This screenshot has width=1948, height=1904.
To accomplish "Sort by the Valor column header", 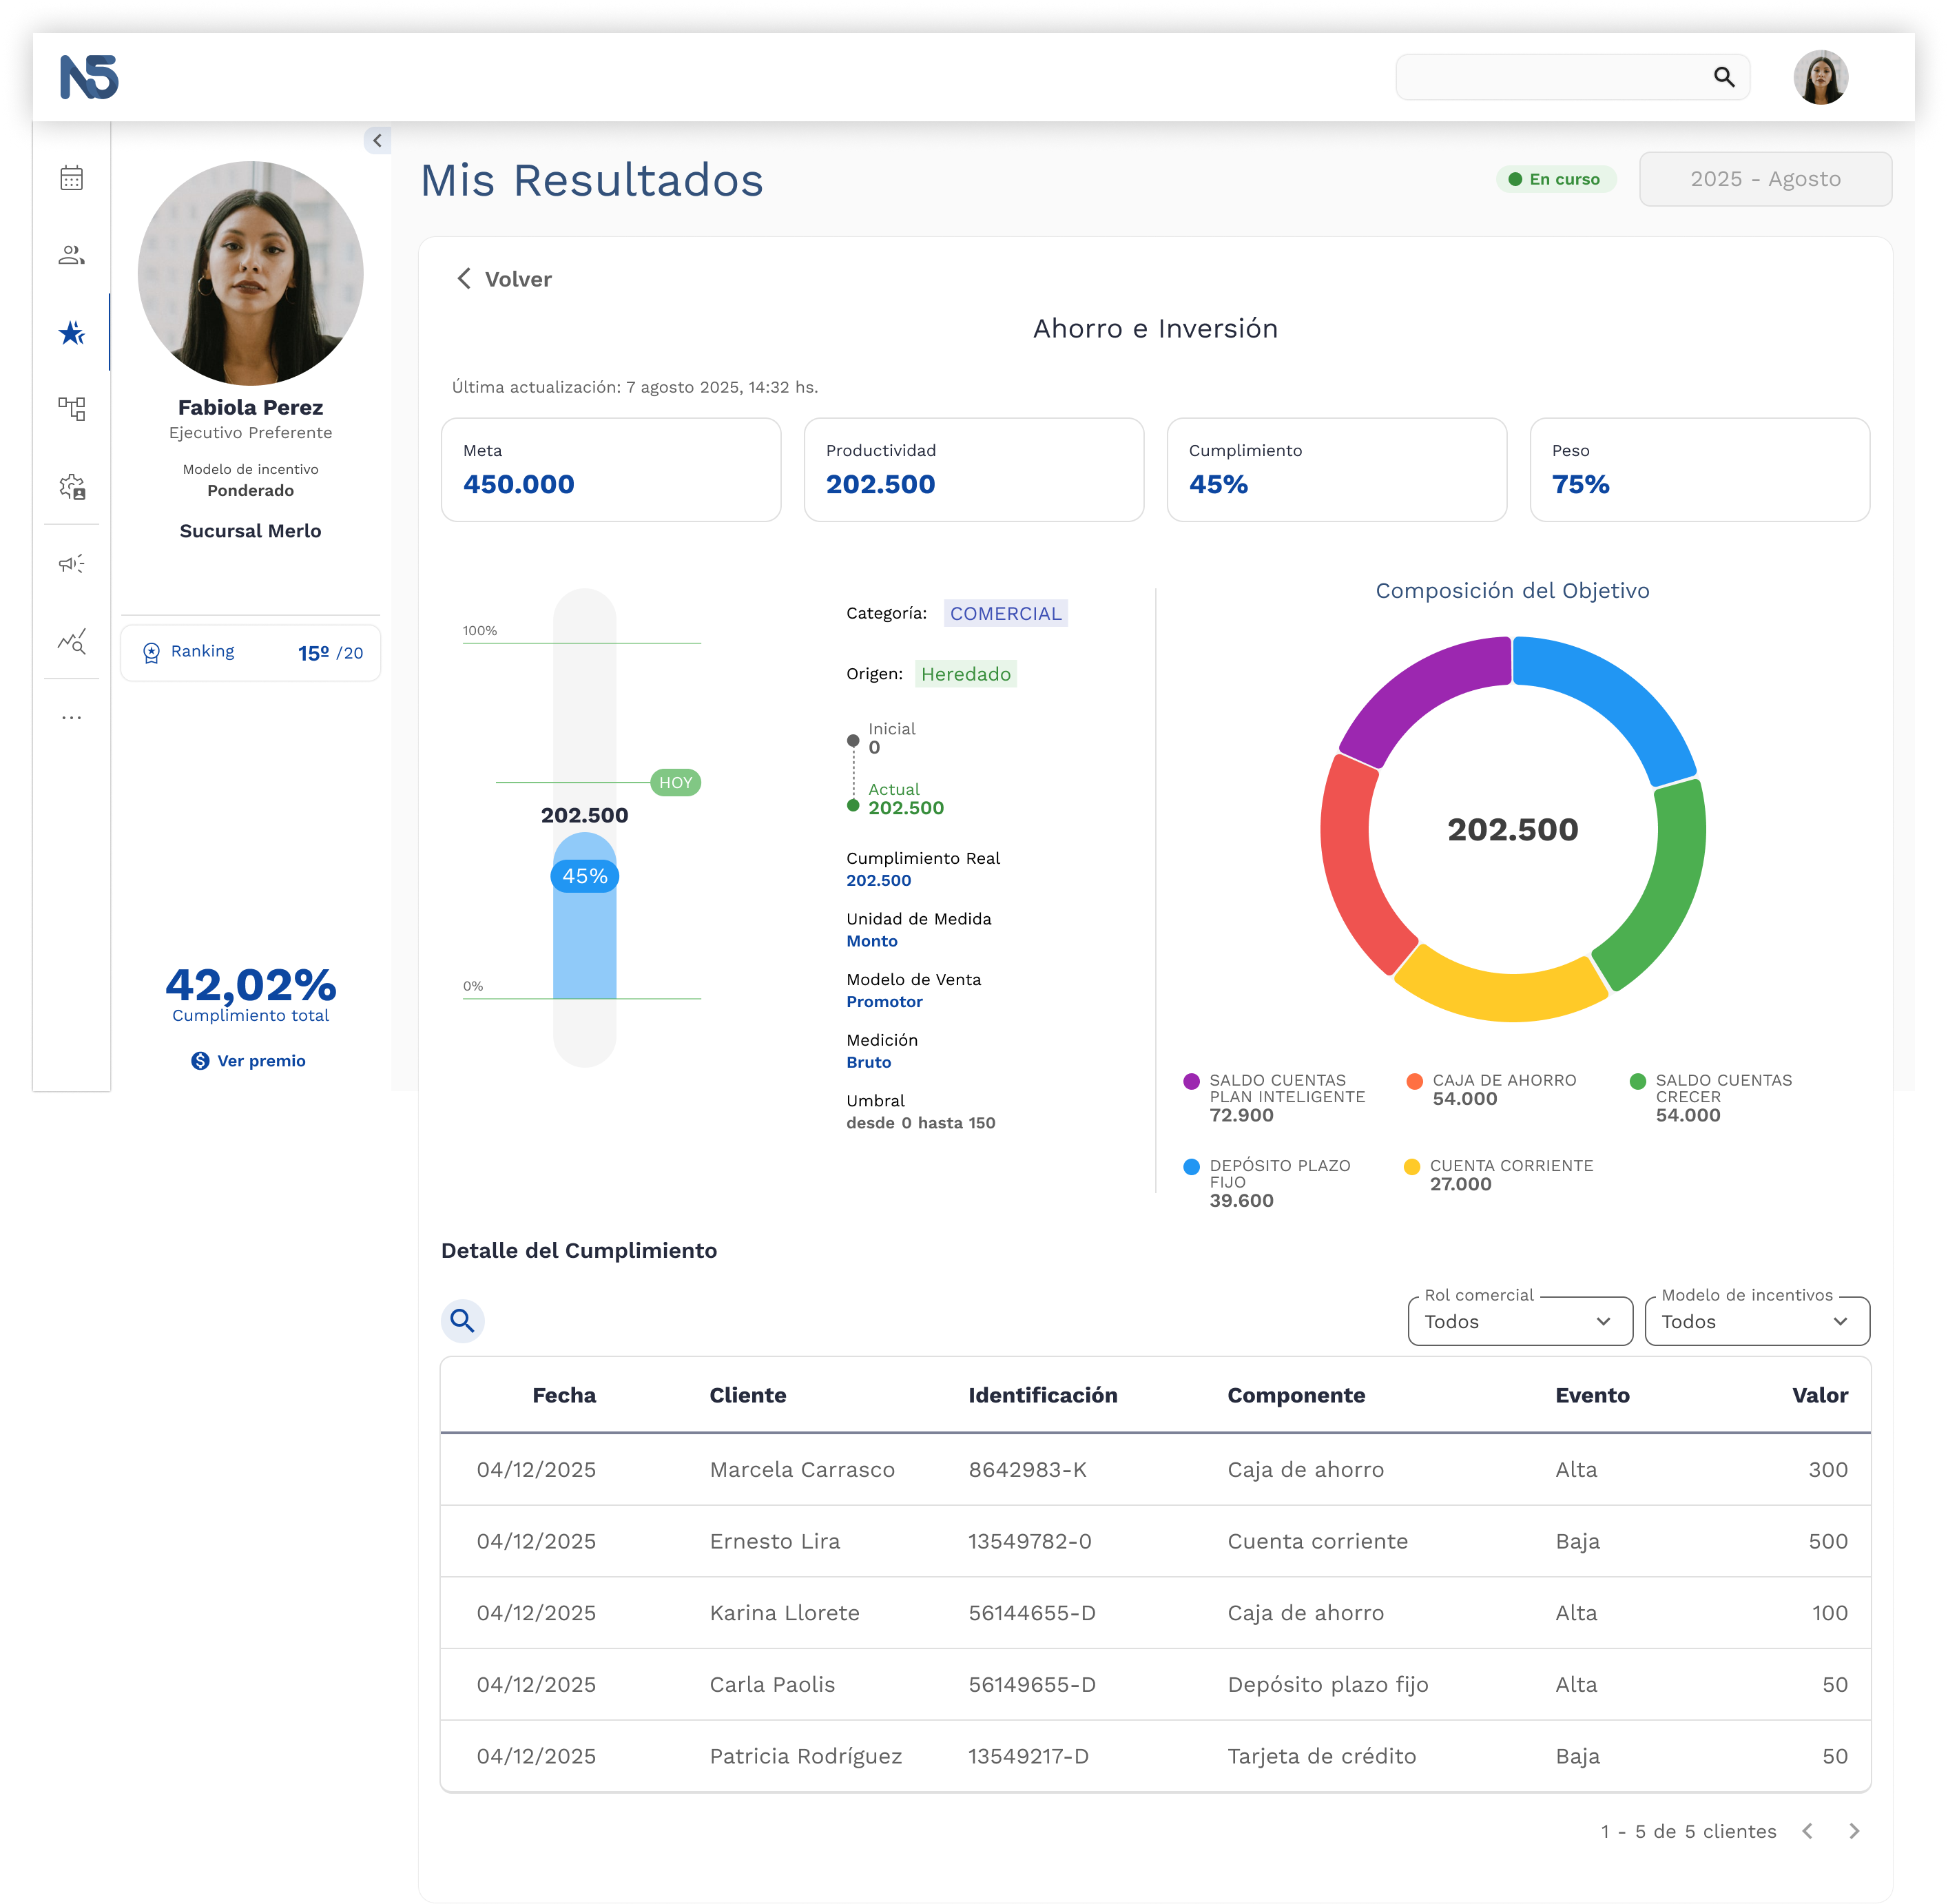I will 1819,1395.
